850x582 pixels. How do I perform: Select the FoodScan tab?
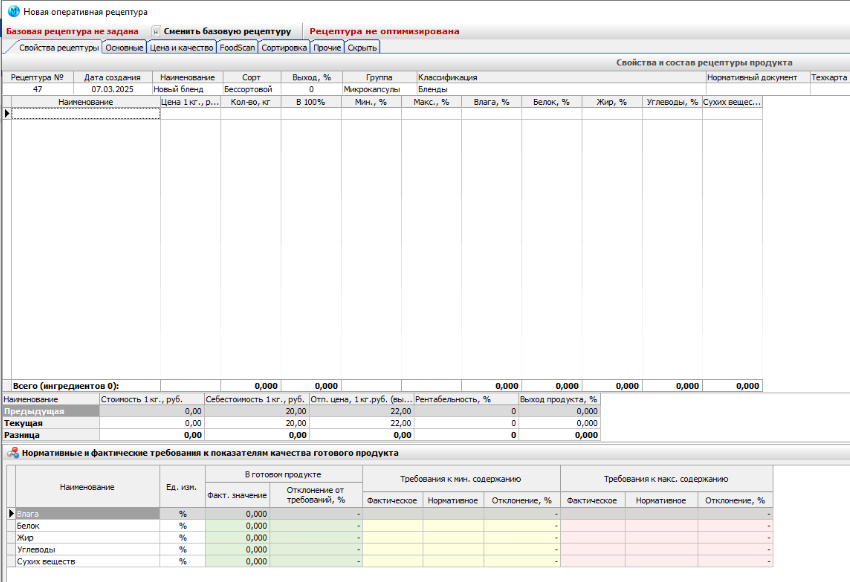[x=237, y=47]
